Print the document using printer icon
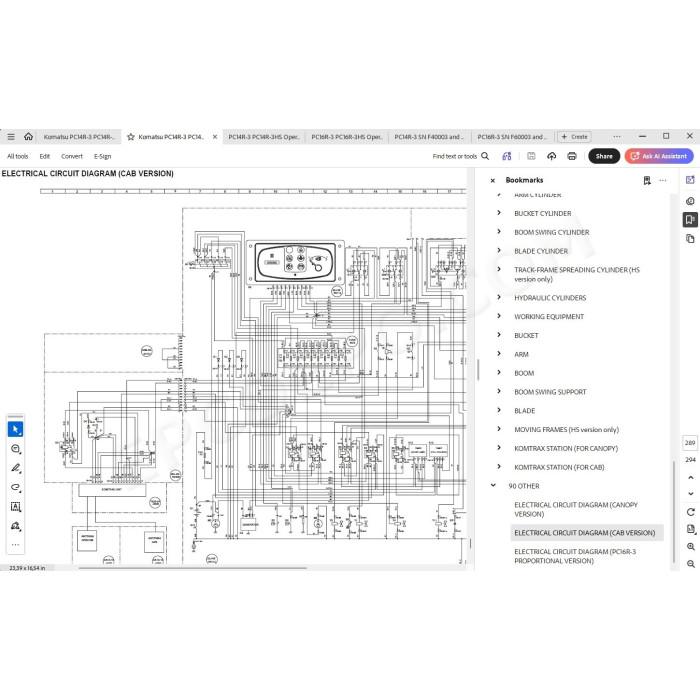 (572, 156)
